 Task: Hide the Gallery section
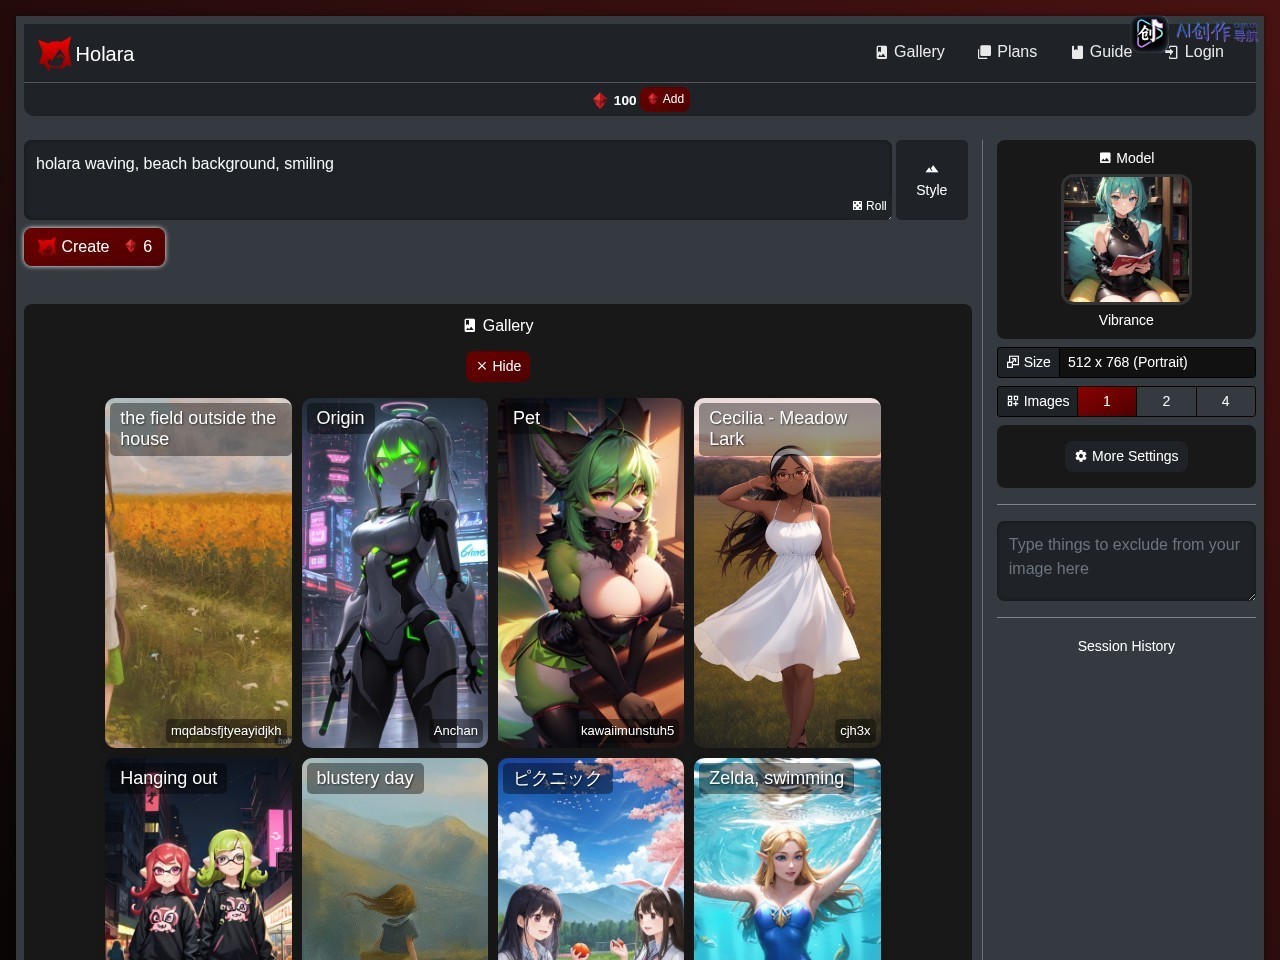click(498, 366)
